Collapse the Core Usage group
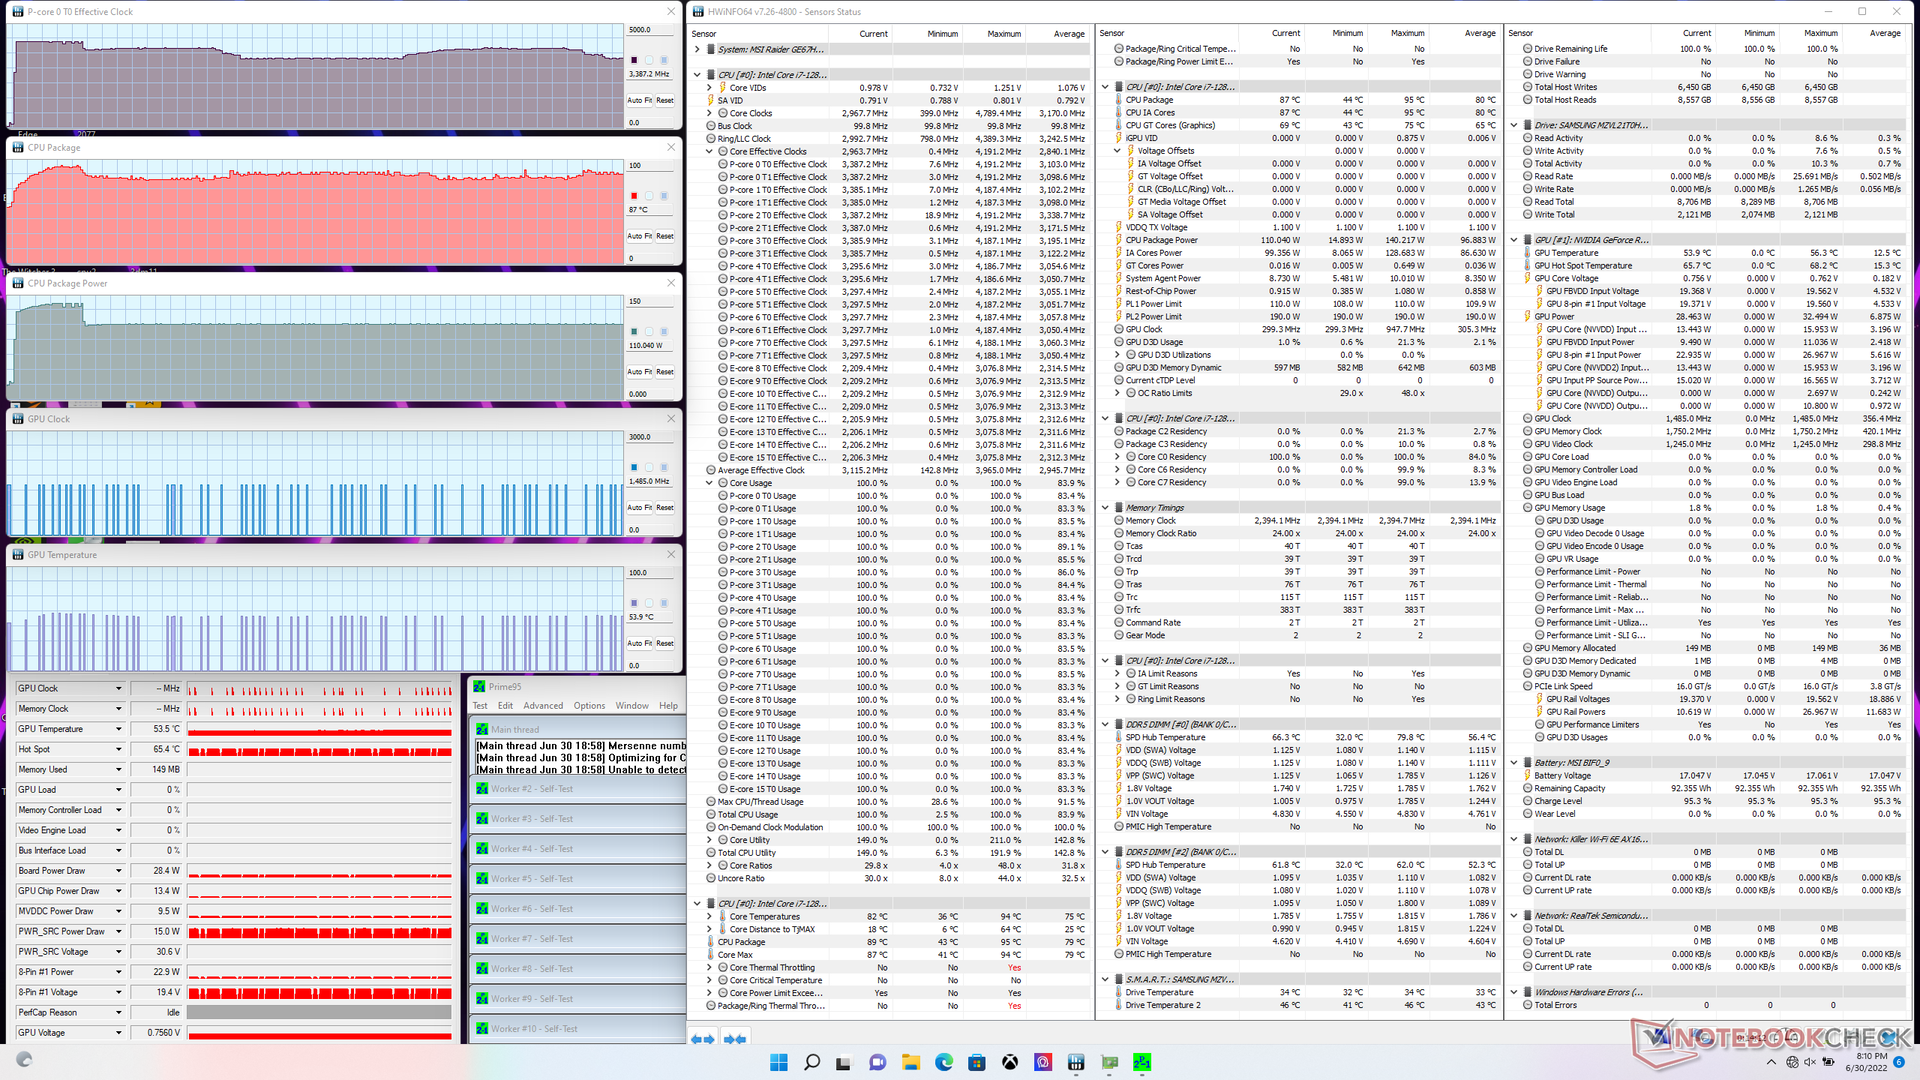 click(710, 483)
